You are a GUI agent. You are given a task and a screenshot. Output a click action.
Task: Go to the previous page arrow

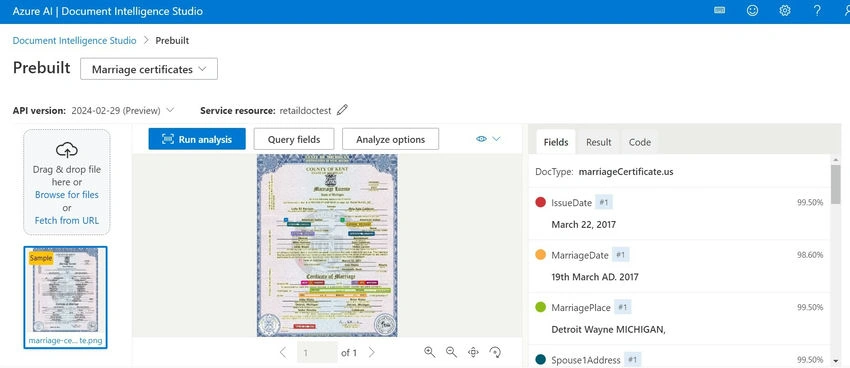[282, 352]
